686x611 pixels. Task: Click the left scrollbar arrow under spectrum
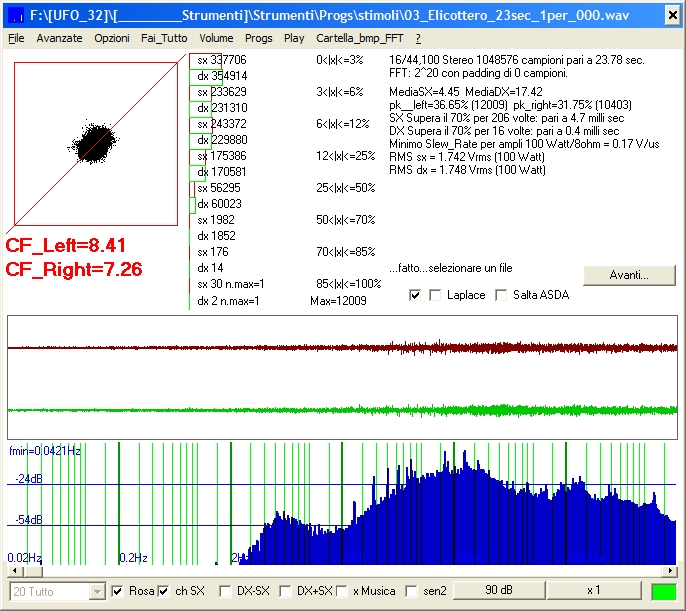pos(15,571)
